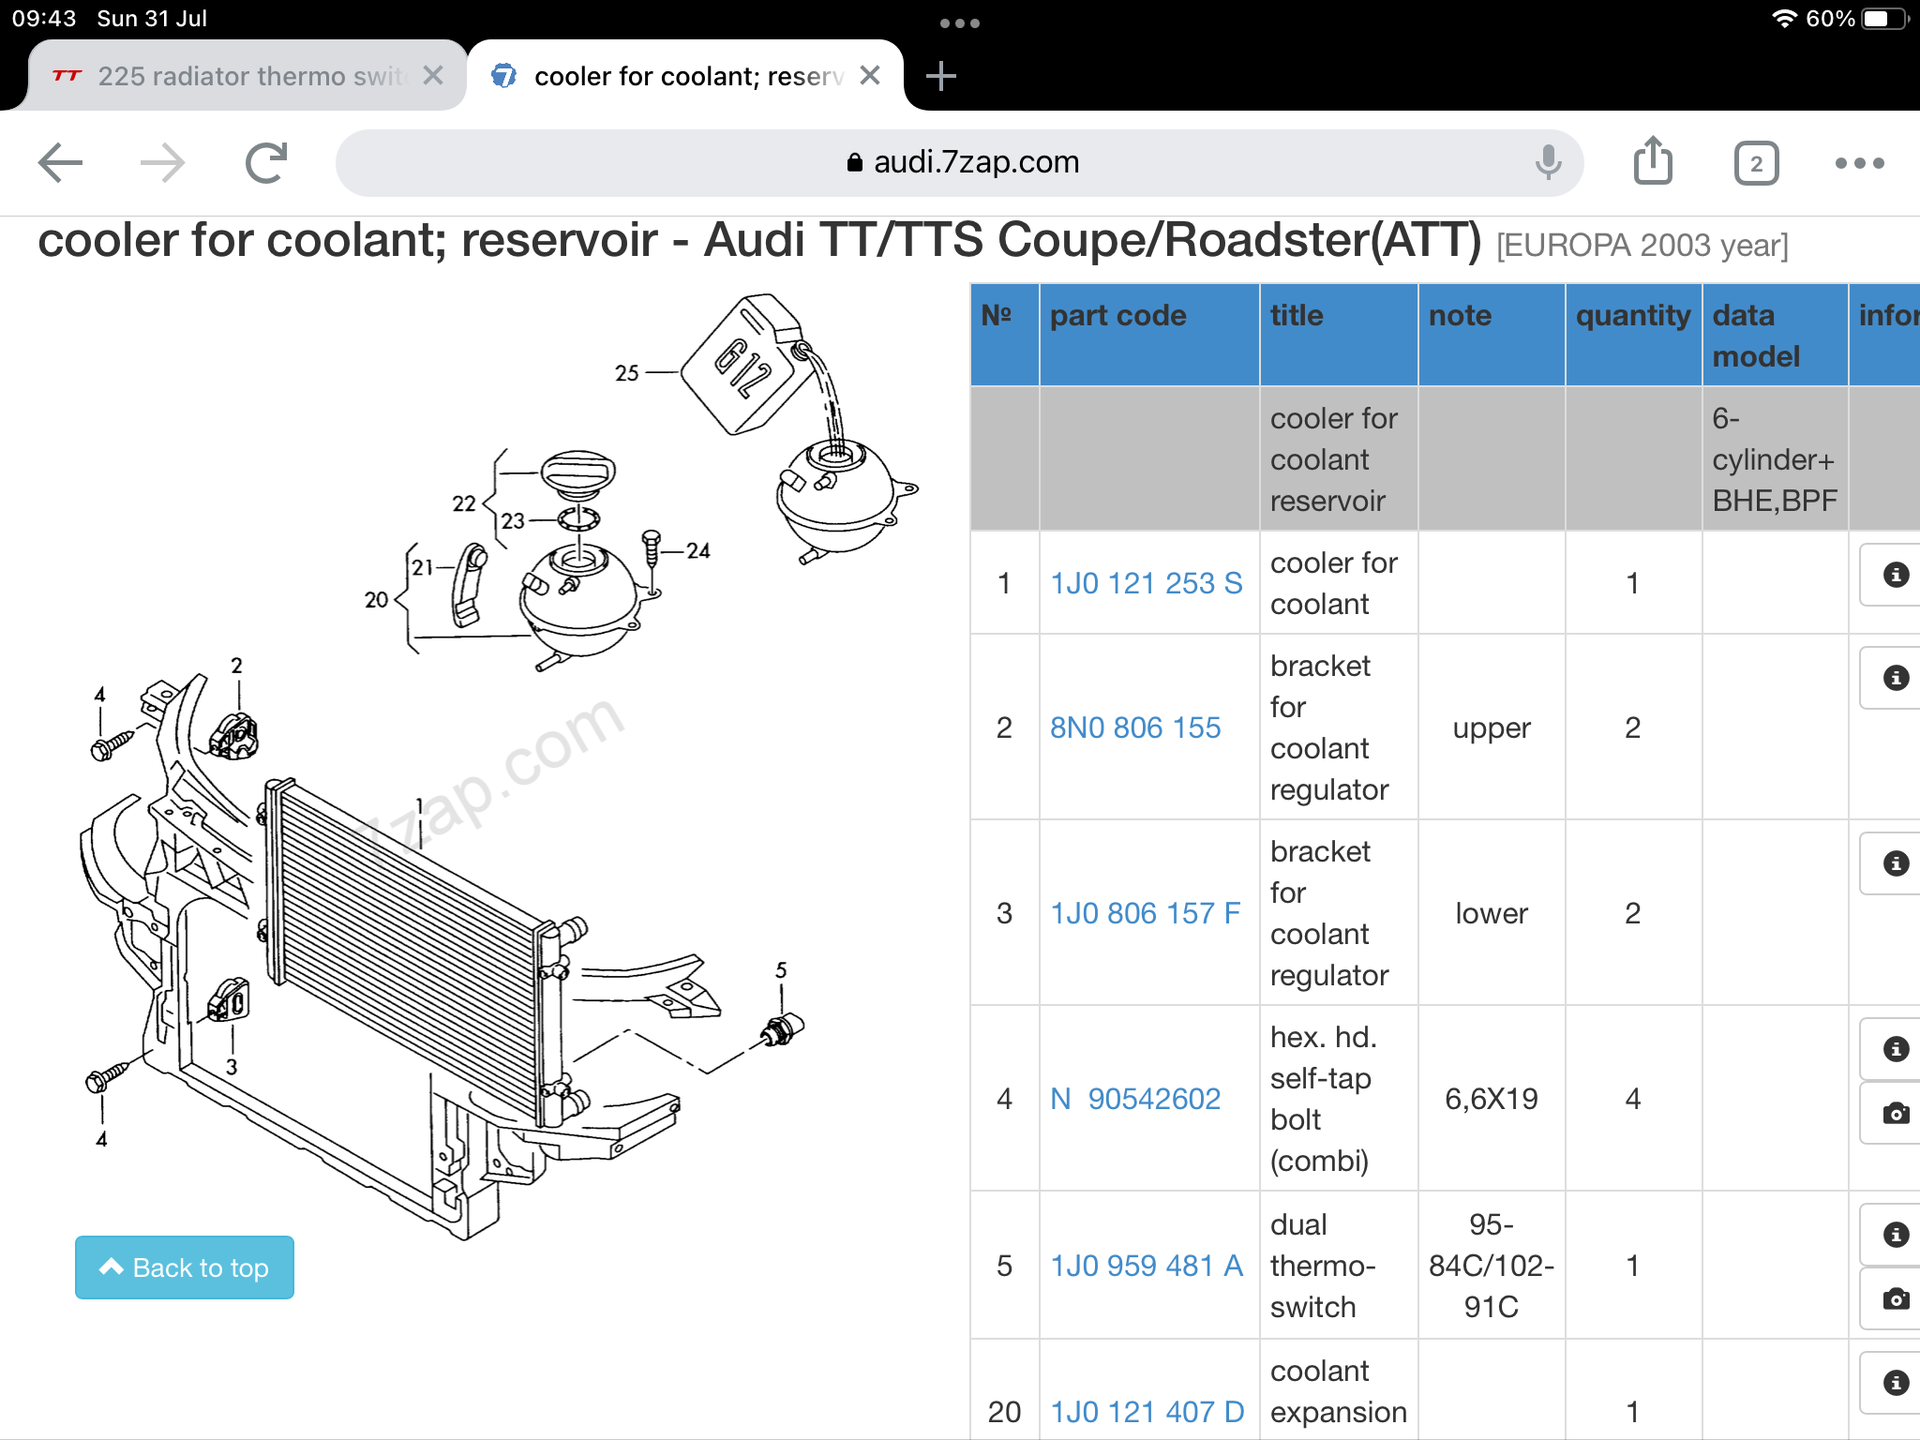Open a new browser tab
Viewport: 1920px width, 1440px height.
pos(941,76)
